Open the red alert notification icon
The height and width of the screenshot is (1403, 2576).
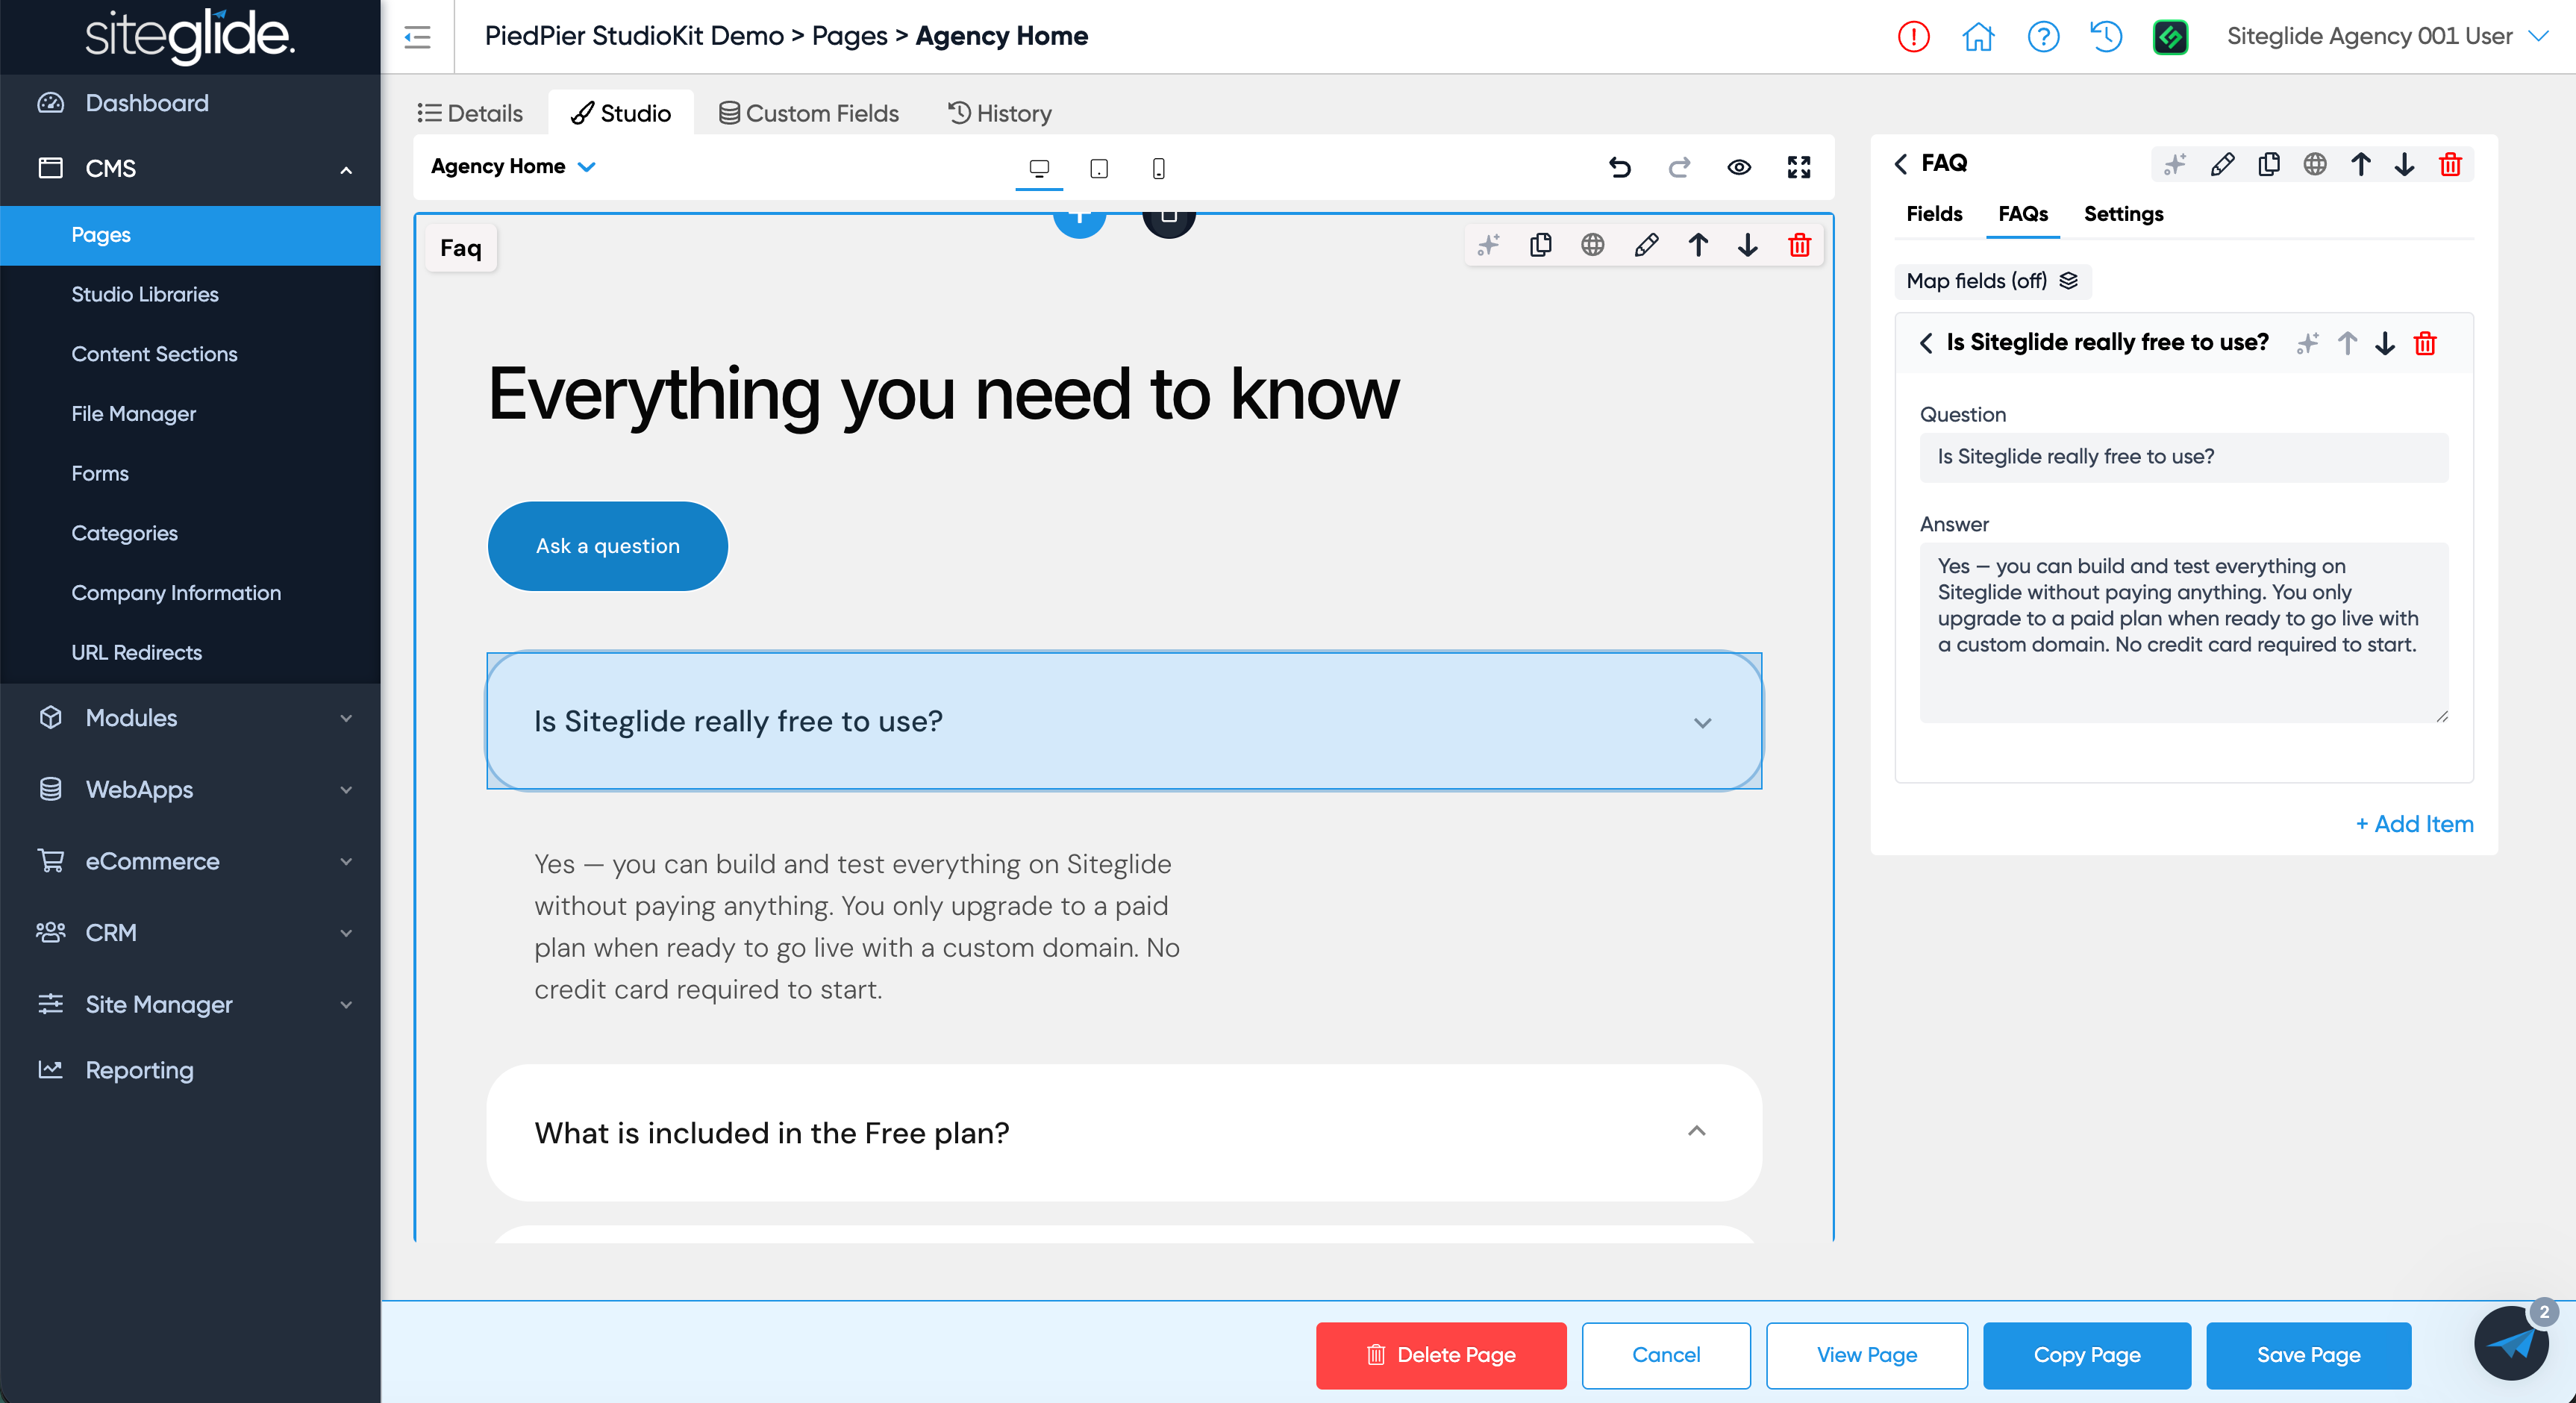[1913, 37]
